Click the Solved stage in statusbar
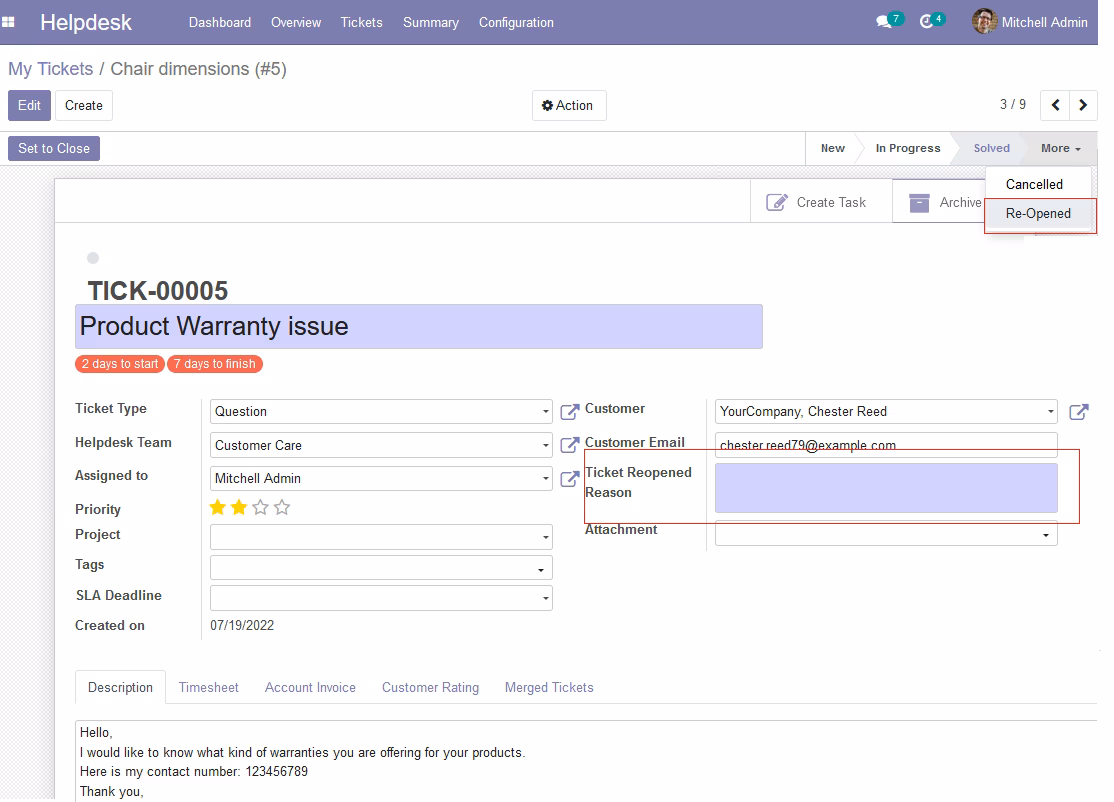This screenshot has height=802, width=1114. coord(991,148)
